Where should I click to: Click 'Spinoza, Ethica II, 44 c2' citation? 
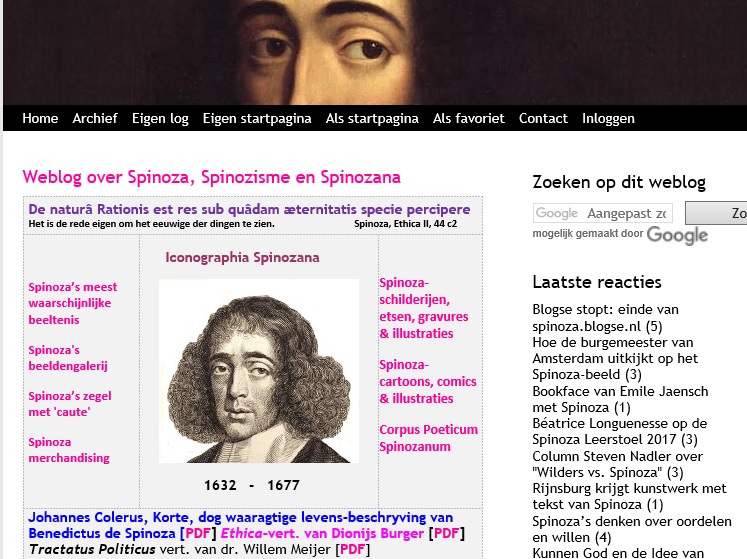pyautogui.click(x=405, y=224)
